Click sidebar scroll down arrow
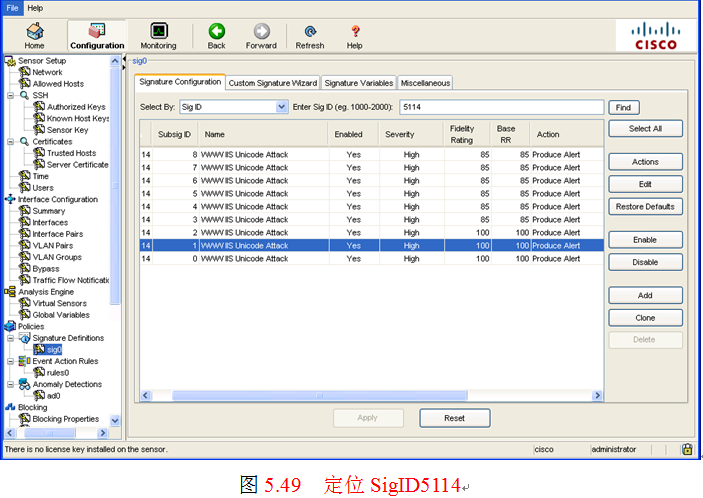This screenshot has width=703, height=498. click(115, 420)
